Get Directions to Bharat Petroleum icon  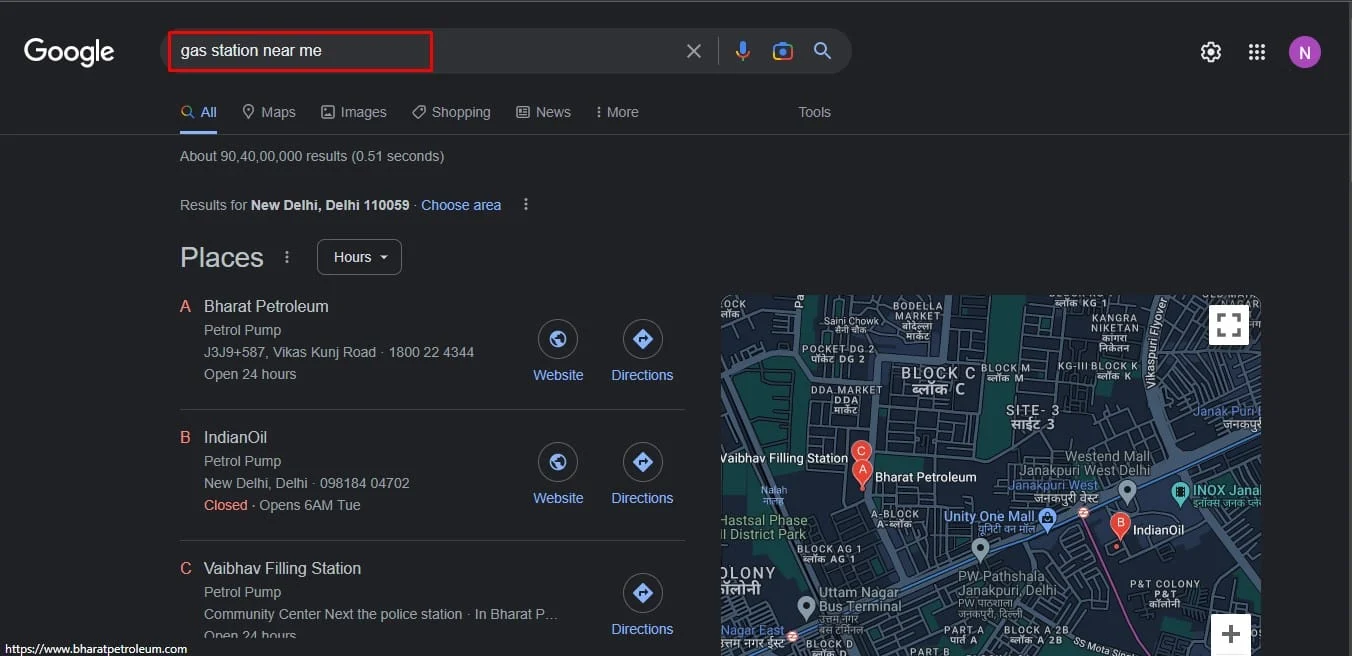click(x=643, y=340)
